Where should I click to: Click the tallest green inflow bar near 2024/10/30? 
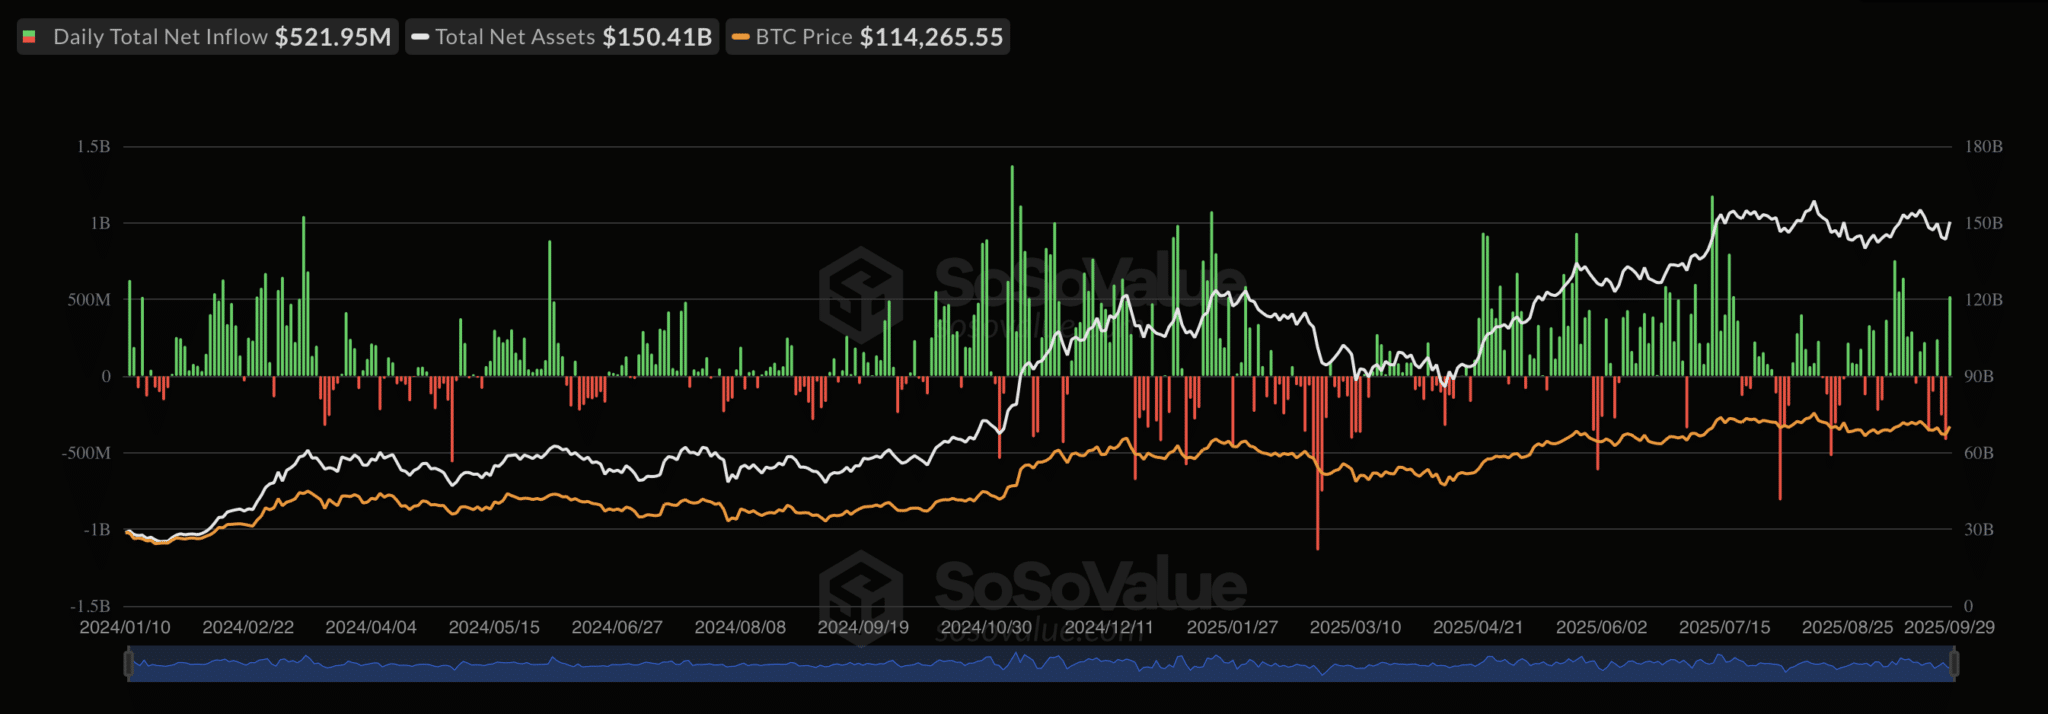point(1012,271)
